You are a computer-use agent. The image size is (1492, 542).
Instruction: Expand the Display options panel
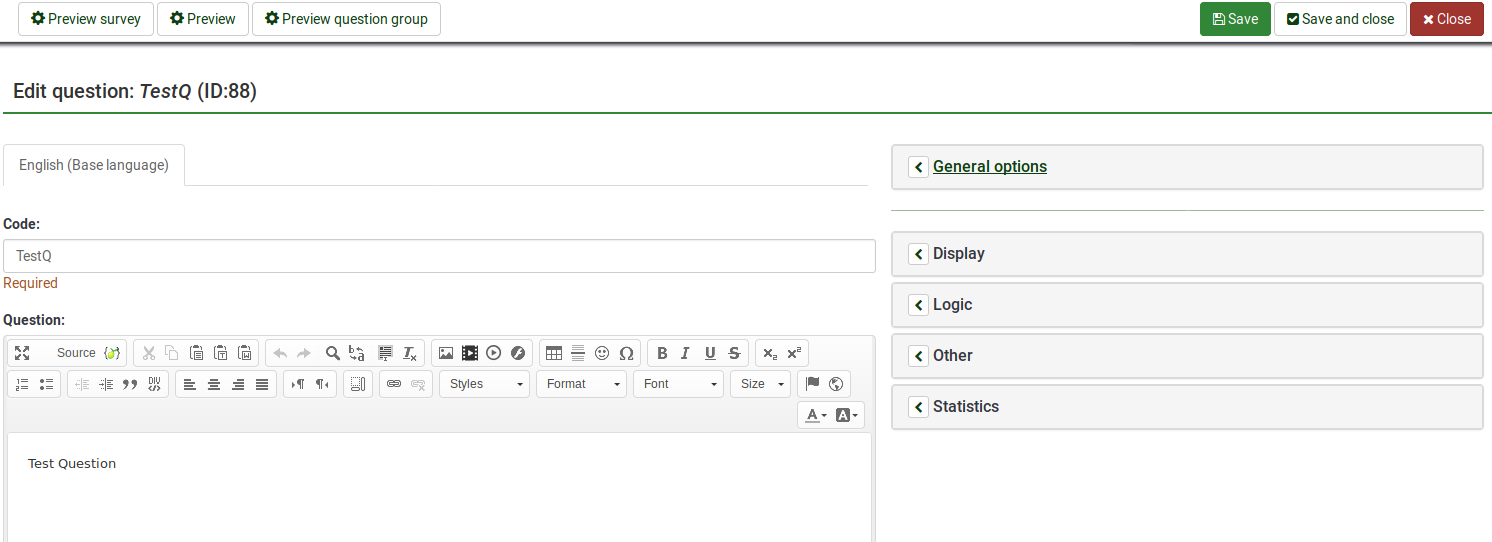(x=958, y=254)
